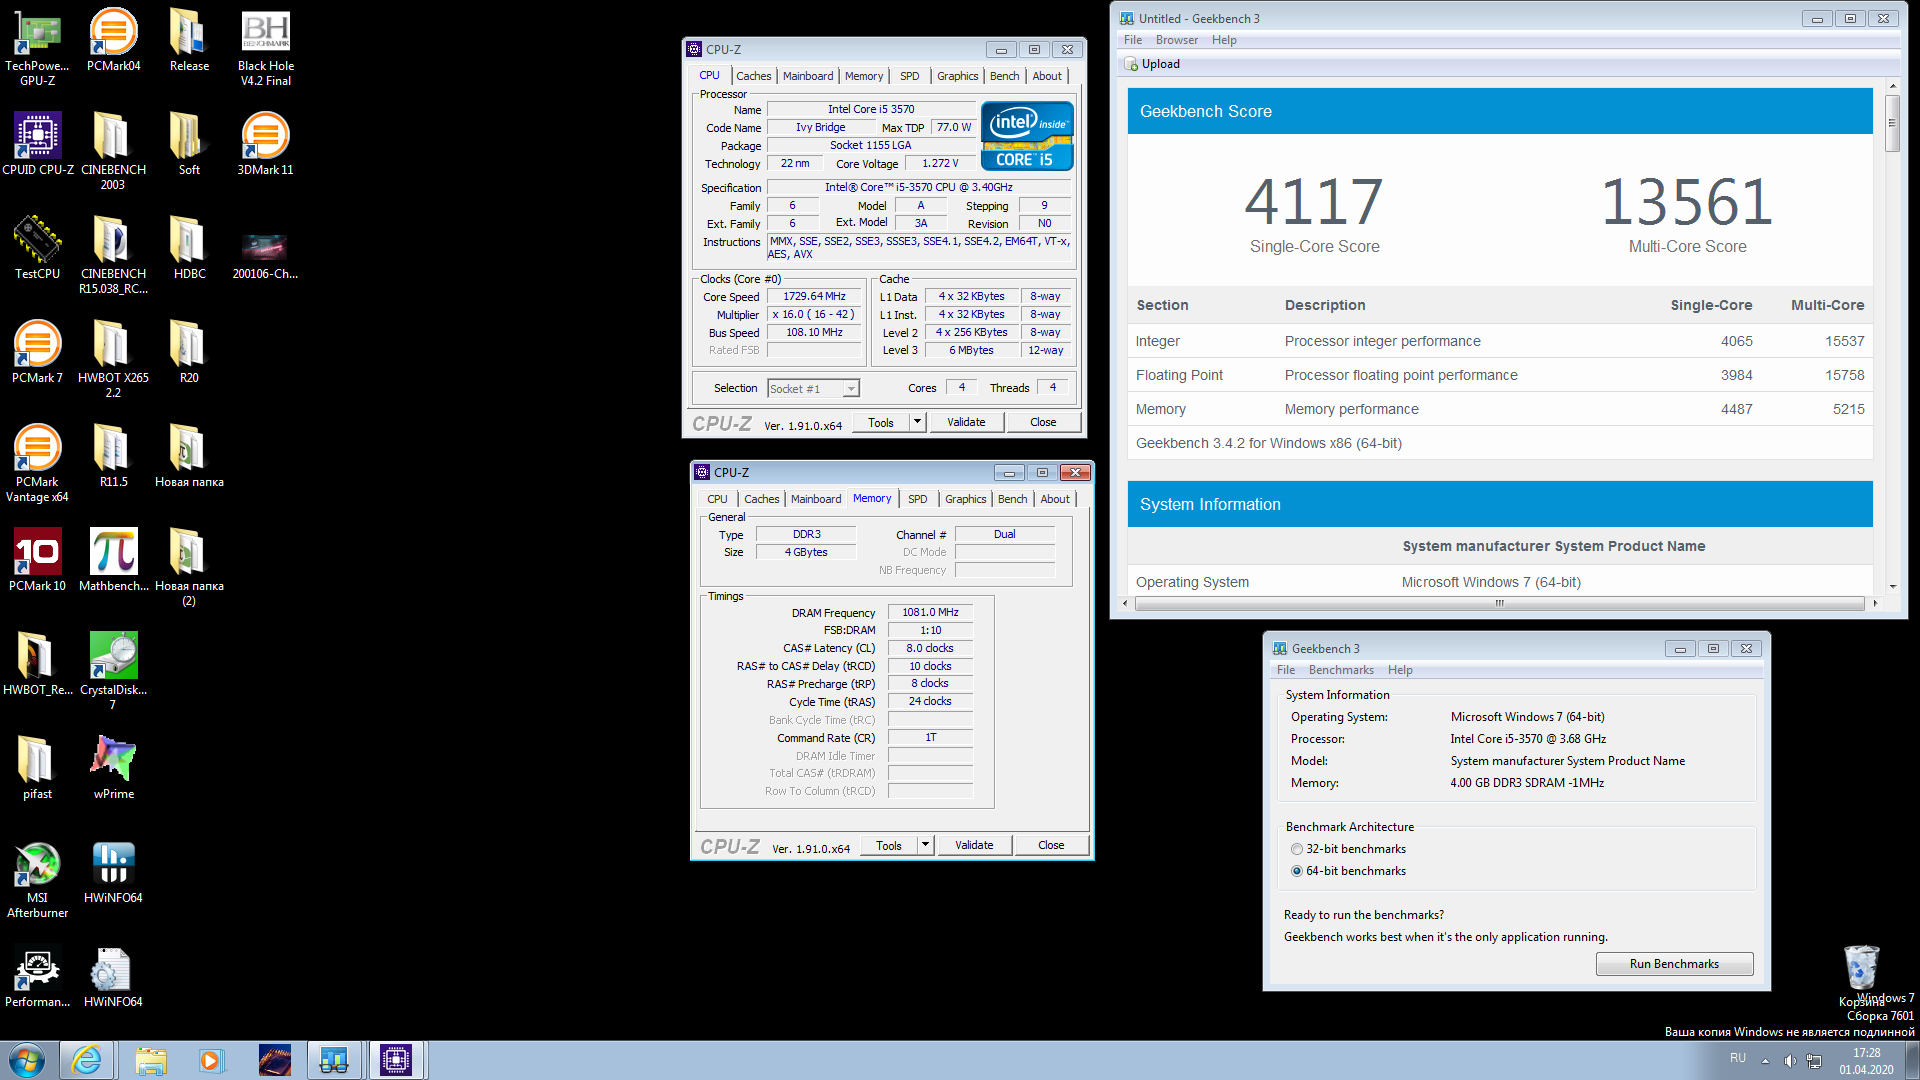1920x1080 pixels.
Task: Open HDBC folder icon
Action: click(x=189, y=248)
